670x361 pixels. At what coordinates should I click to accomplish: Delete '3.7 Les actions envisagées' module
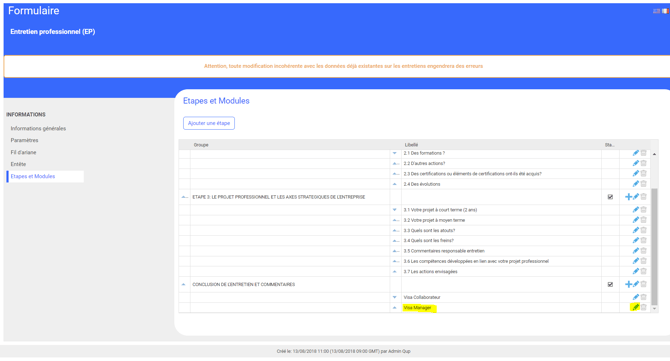[x=644, y=271]
